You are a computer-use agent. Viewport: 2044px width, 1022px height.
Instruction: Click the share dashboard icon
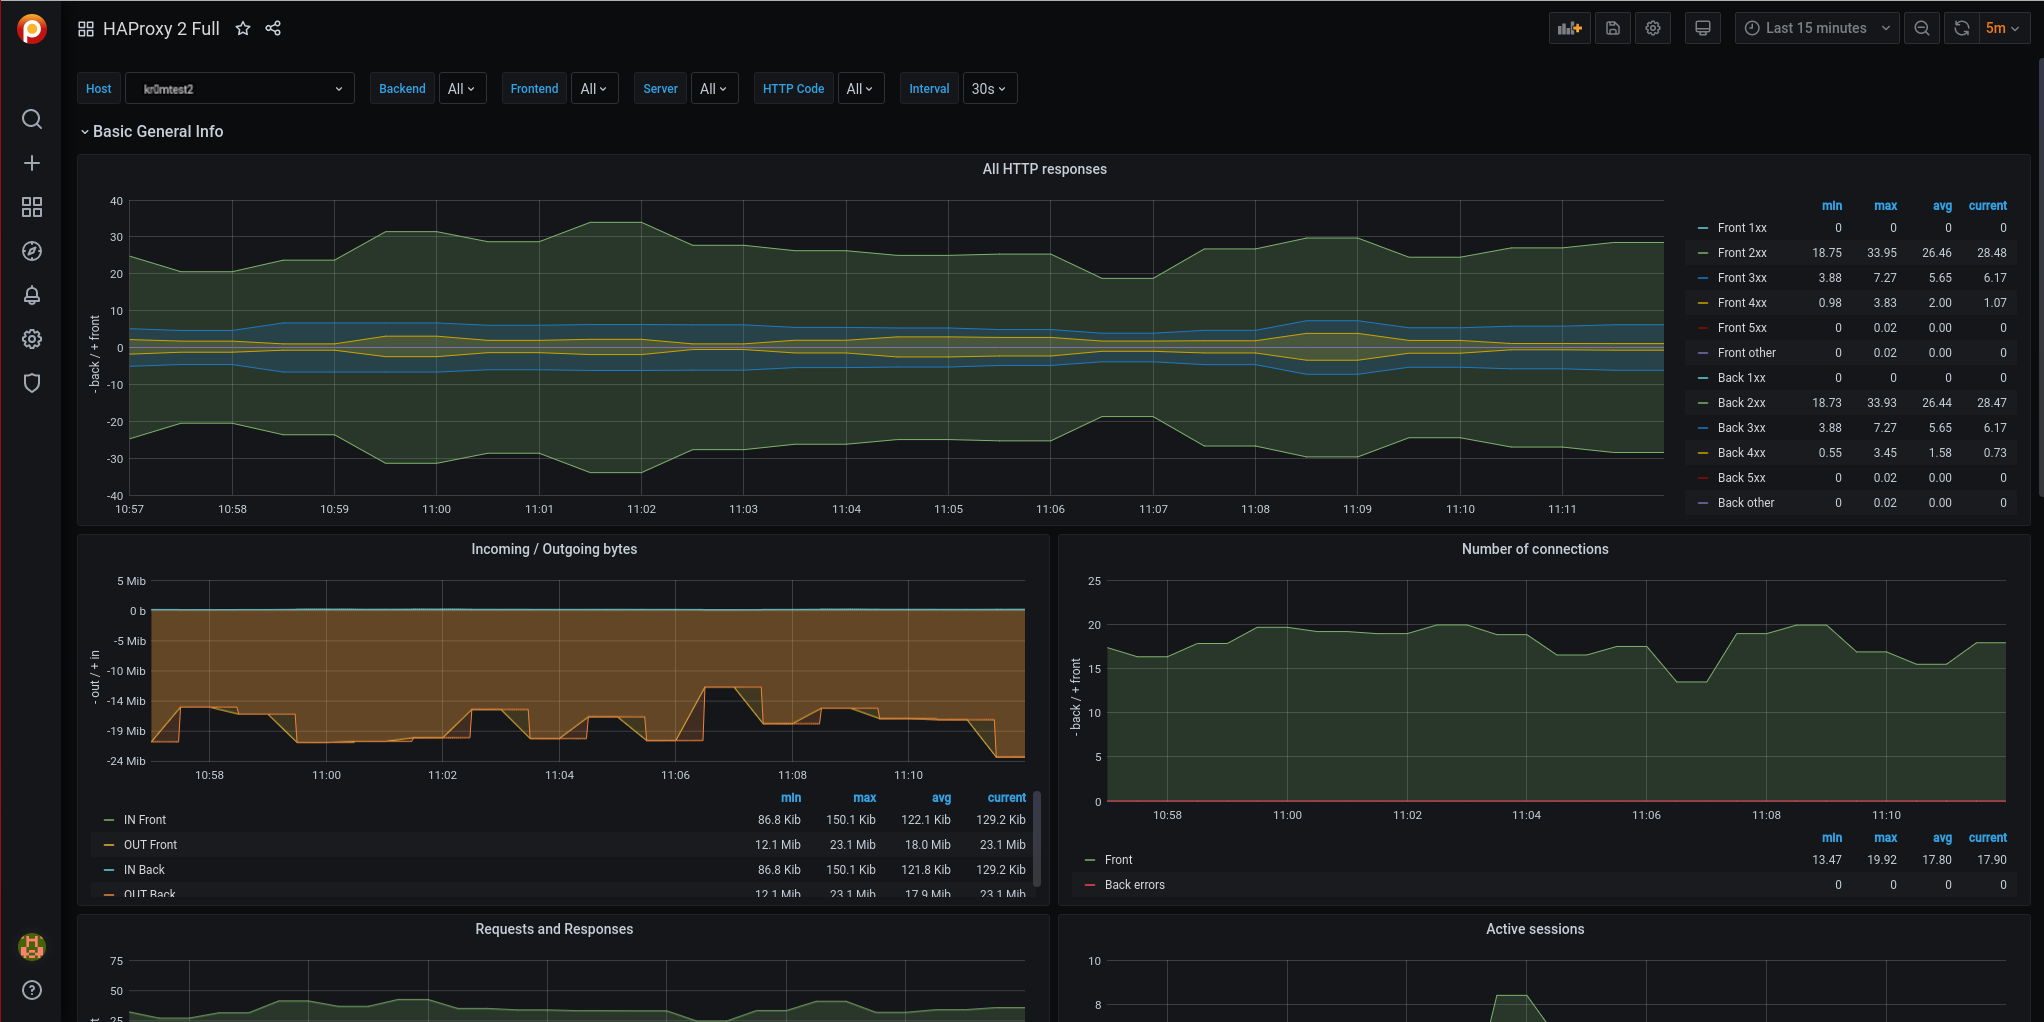point(273,29)
